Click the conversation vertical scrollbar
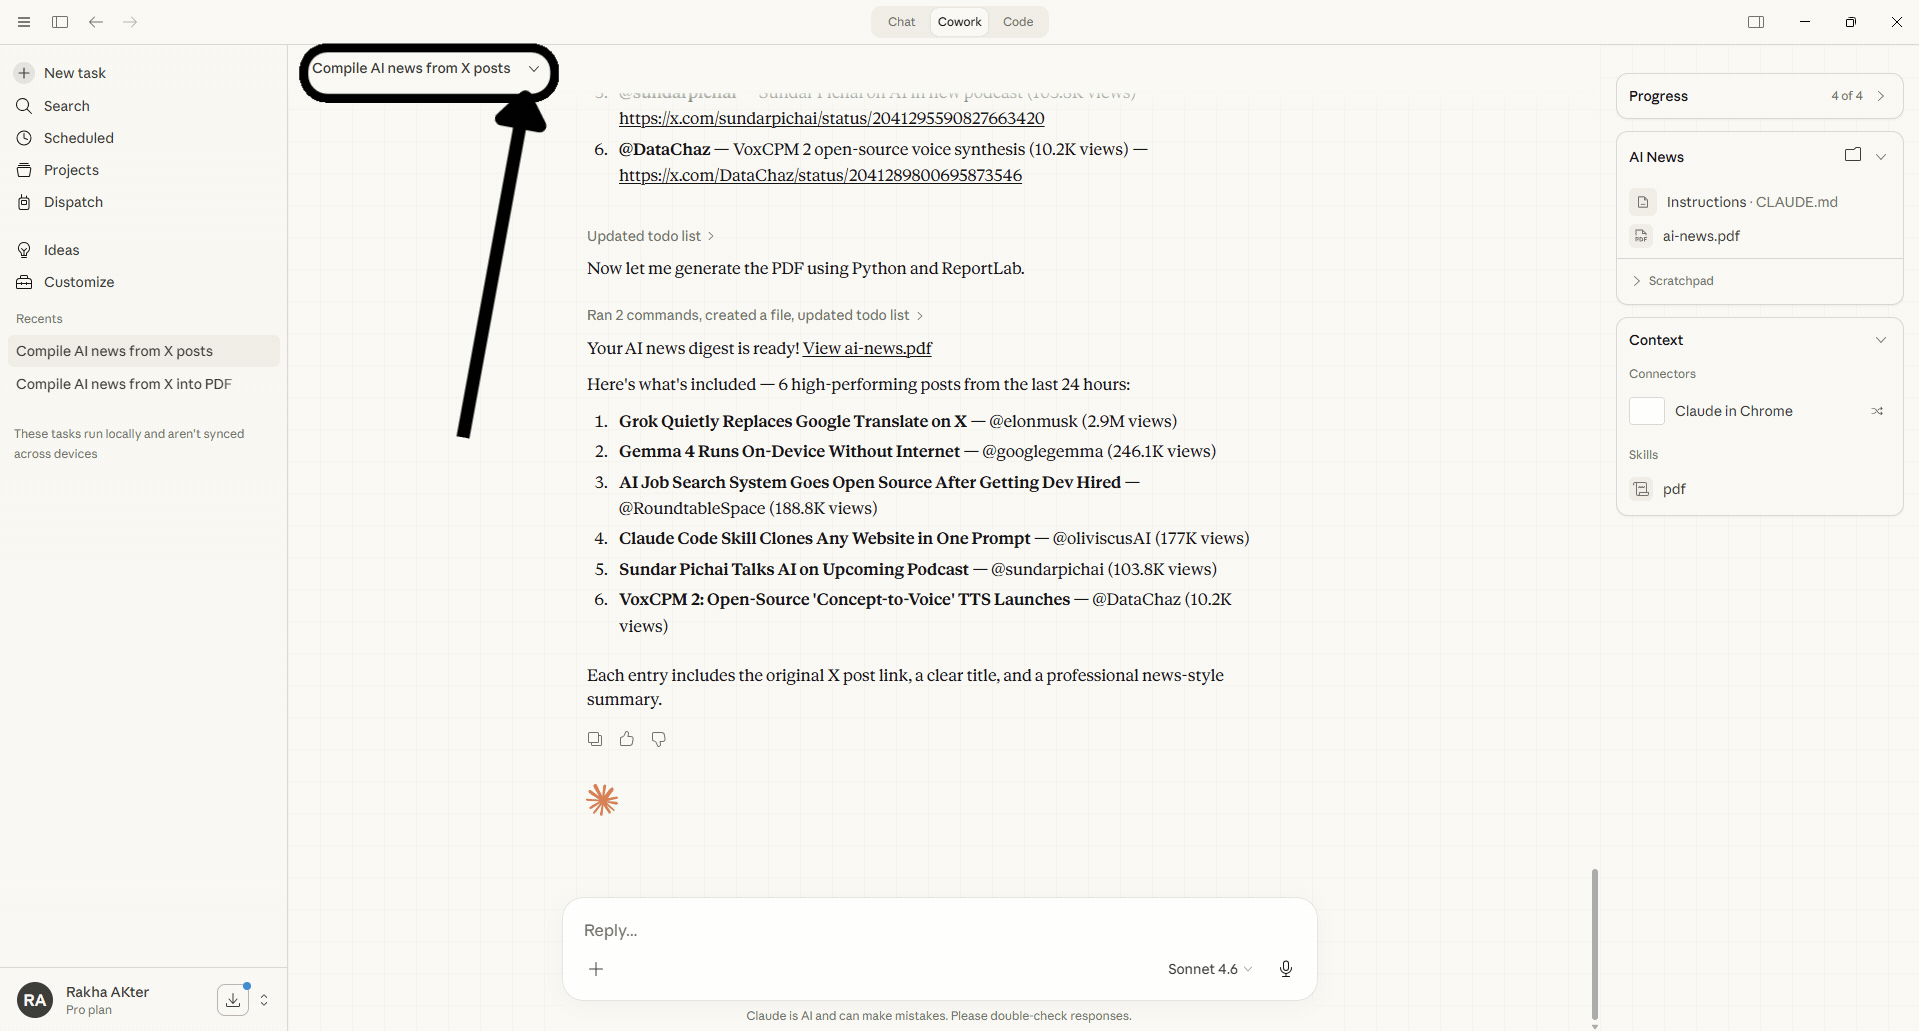 (x=1594, y=943)
